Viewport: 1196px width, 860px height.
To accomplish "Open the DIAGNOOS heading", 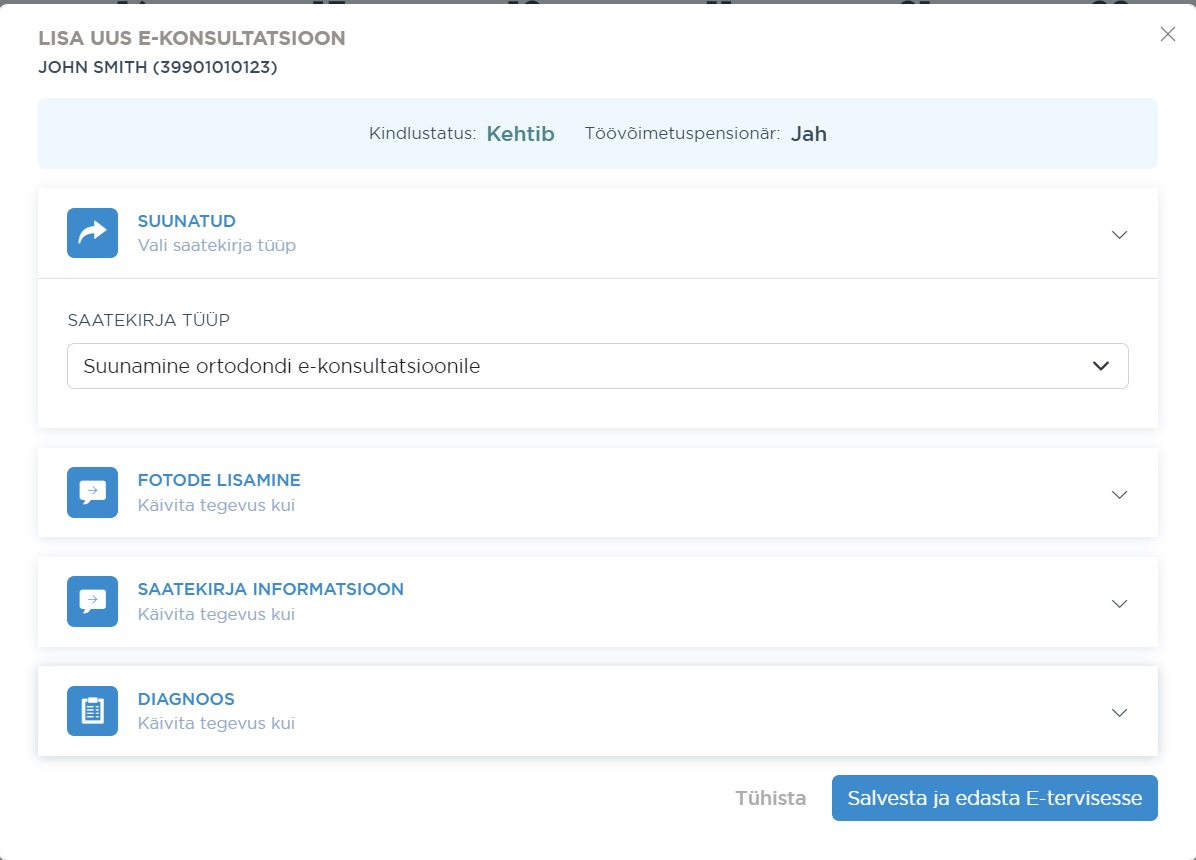I will 185,699.
